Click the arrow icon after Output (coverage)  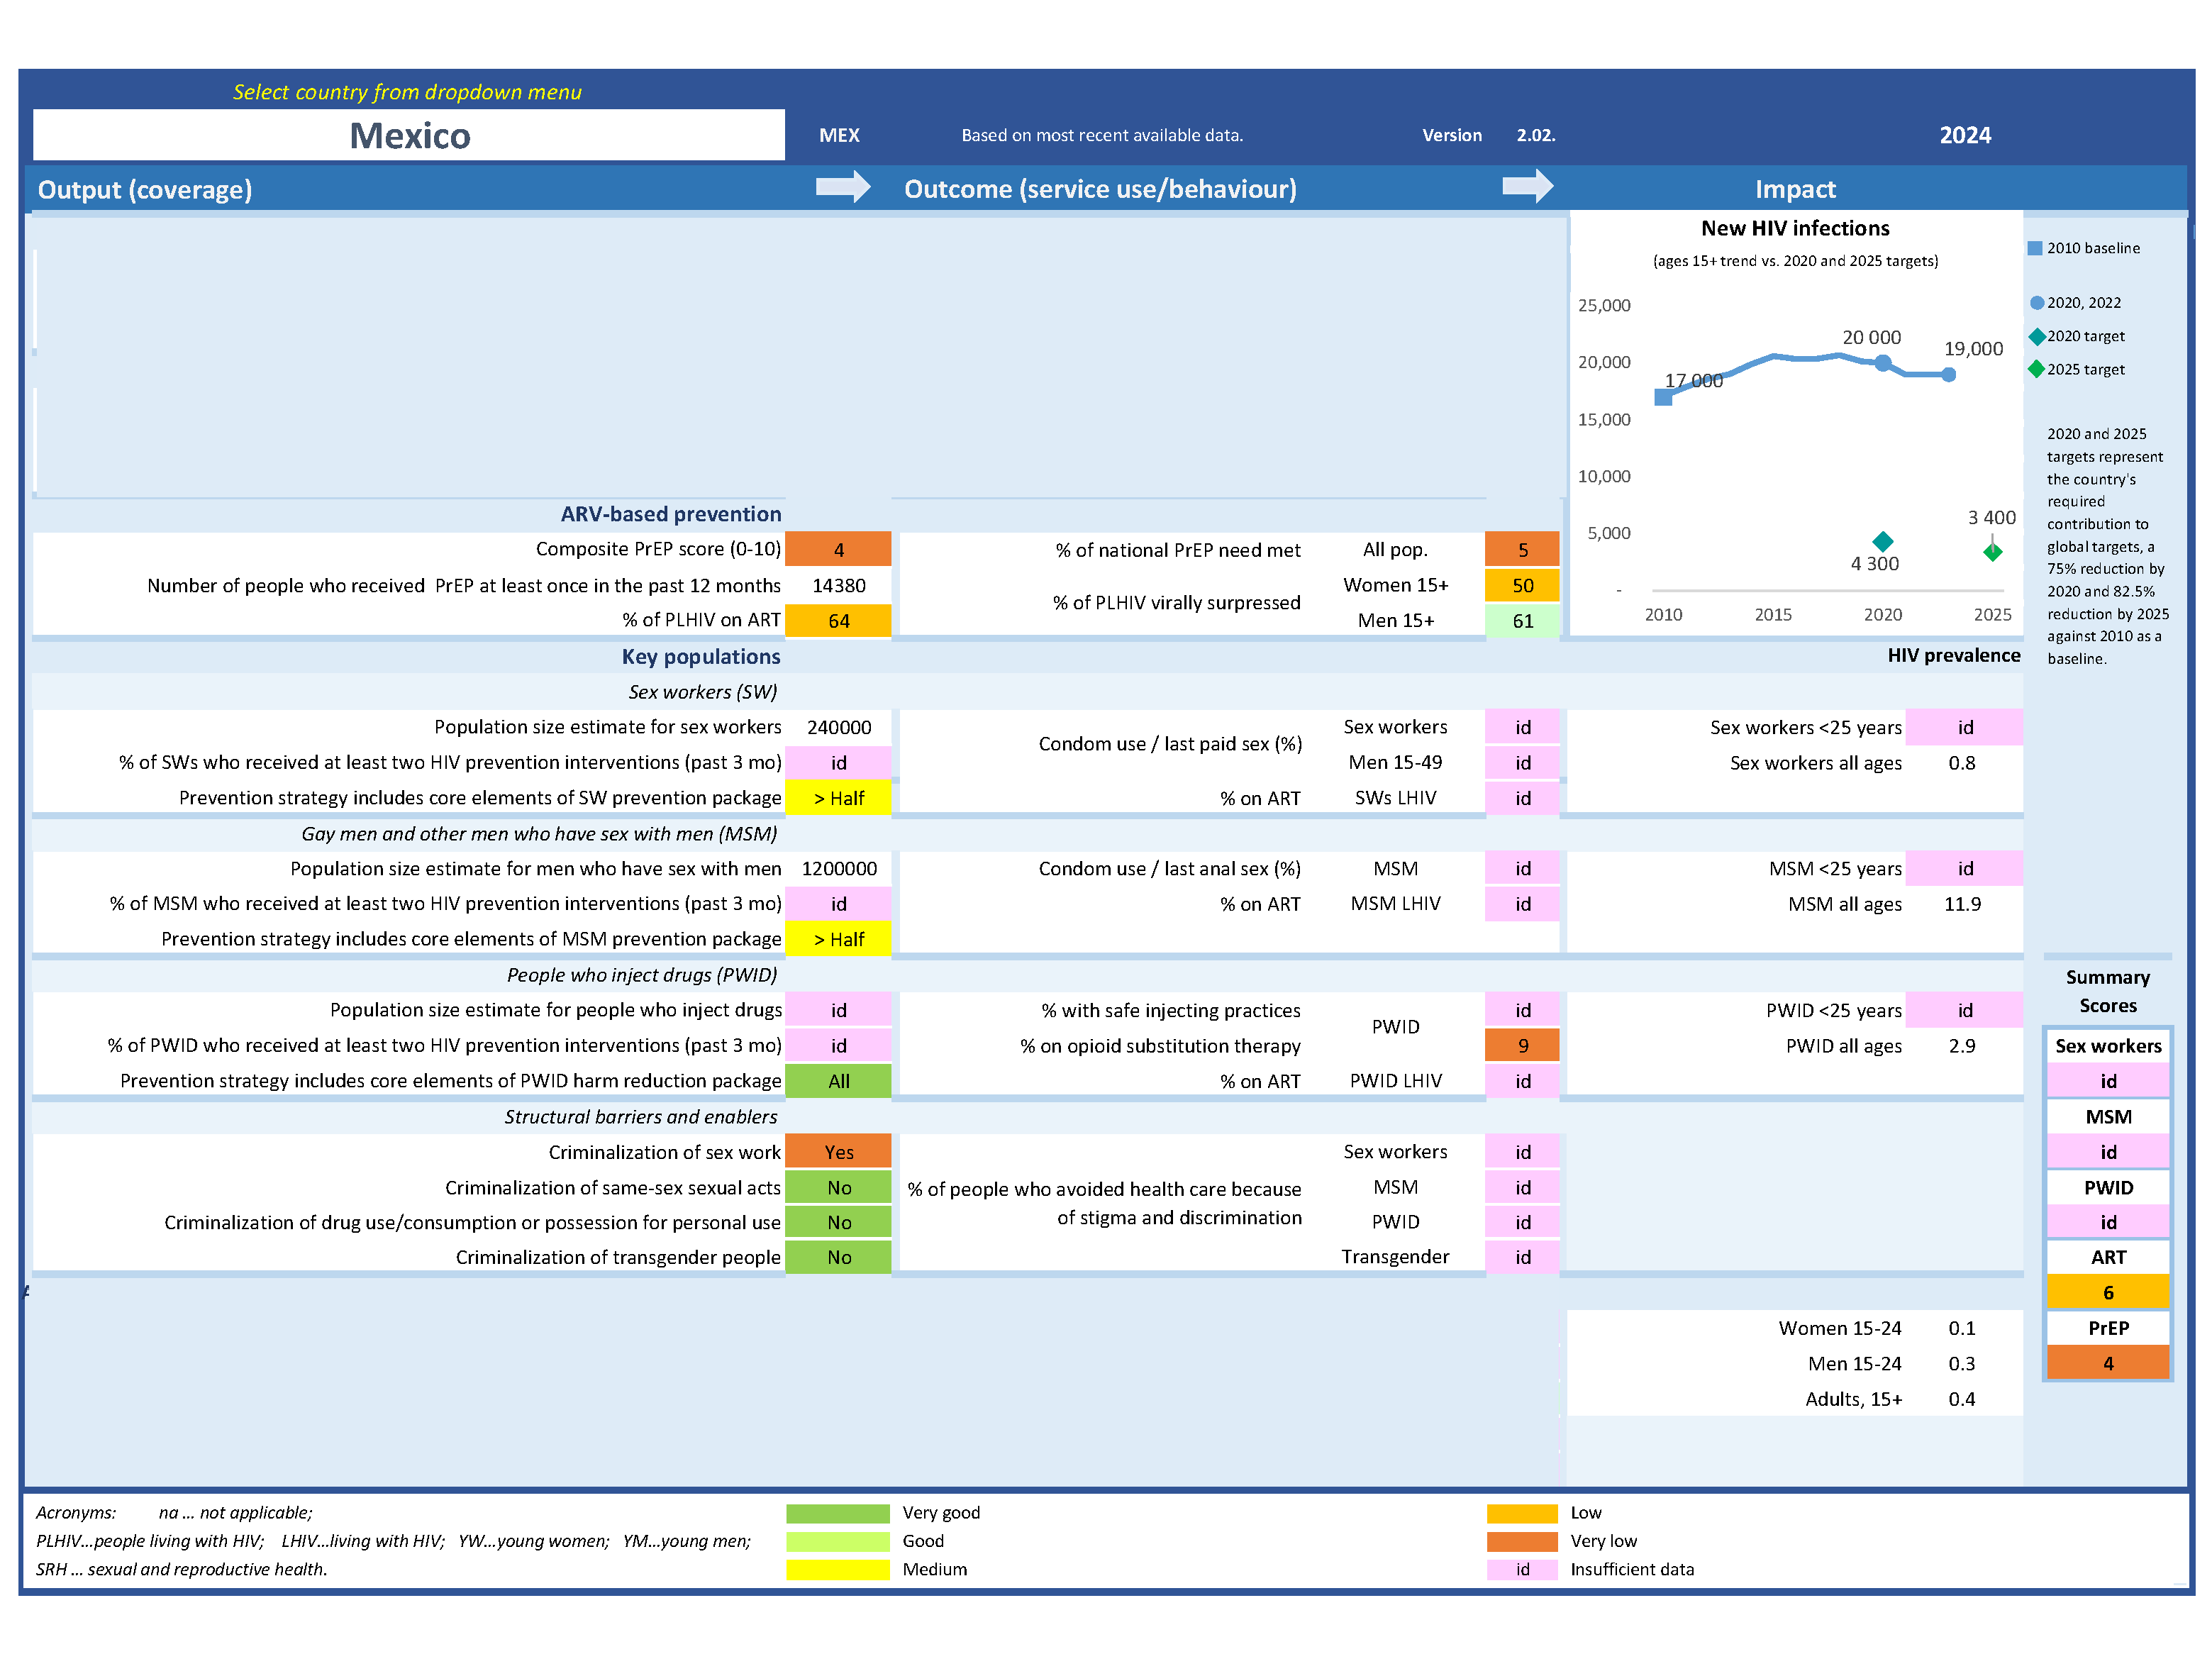(842, 187)
